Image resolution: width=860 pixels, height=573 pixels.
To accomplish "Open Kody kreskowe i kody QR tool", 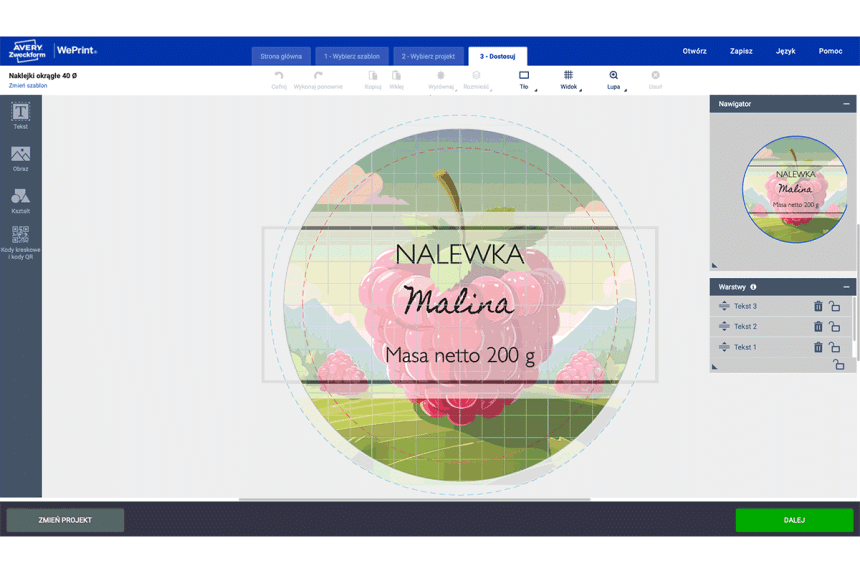I will coord(20,242).
